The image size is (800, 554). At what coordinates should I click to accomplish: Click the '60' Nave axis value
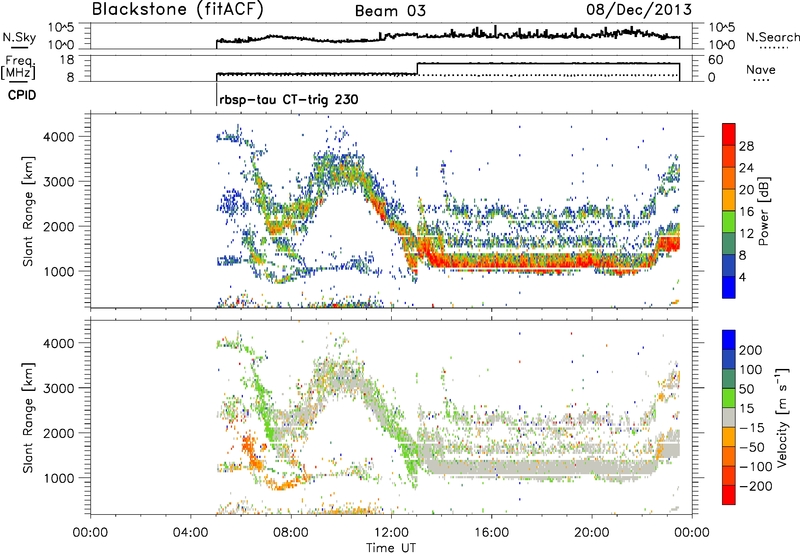point(716,60)
